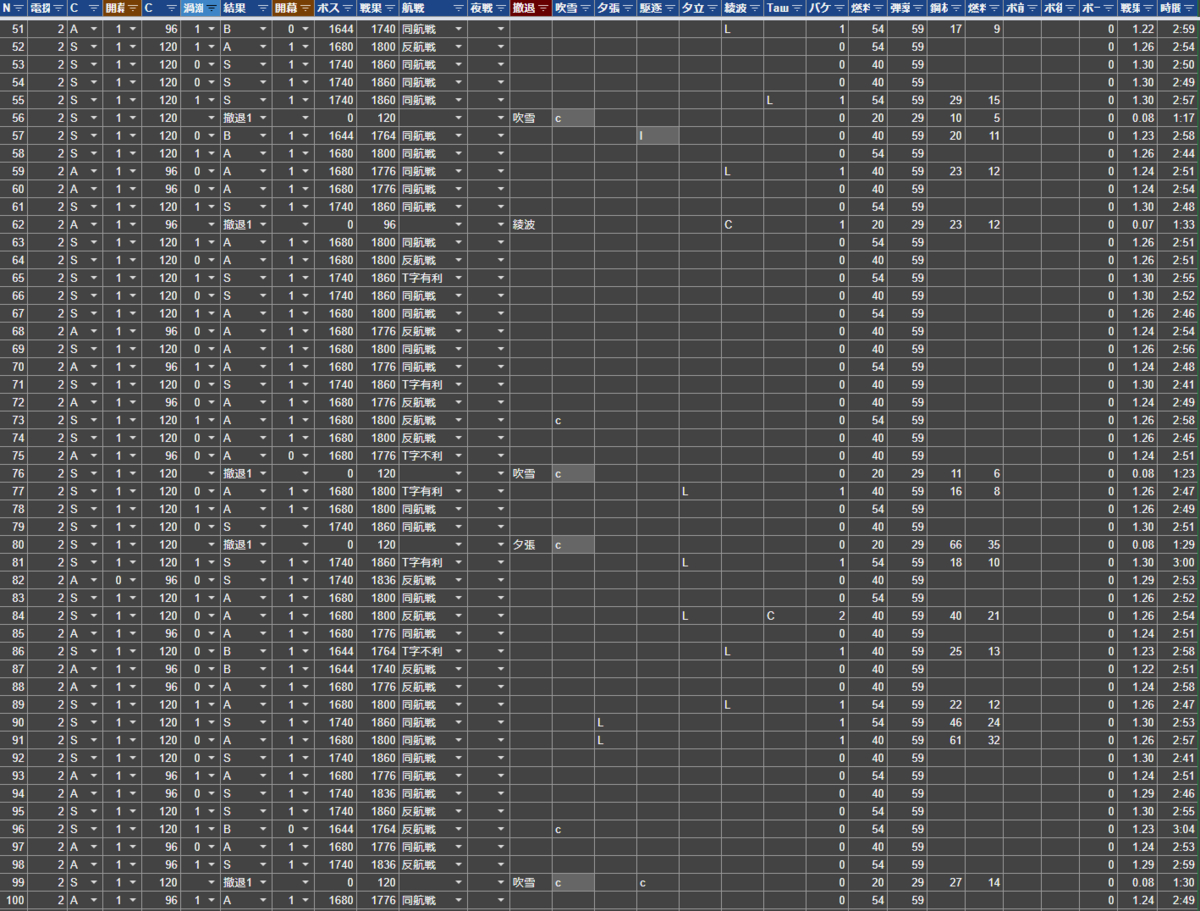Select the 綾波 retreat cell in row 62
Viewport: 1200px width, 911px height.
[x=530, y=225]
